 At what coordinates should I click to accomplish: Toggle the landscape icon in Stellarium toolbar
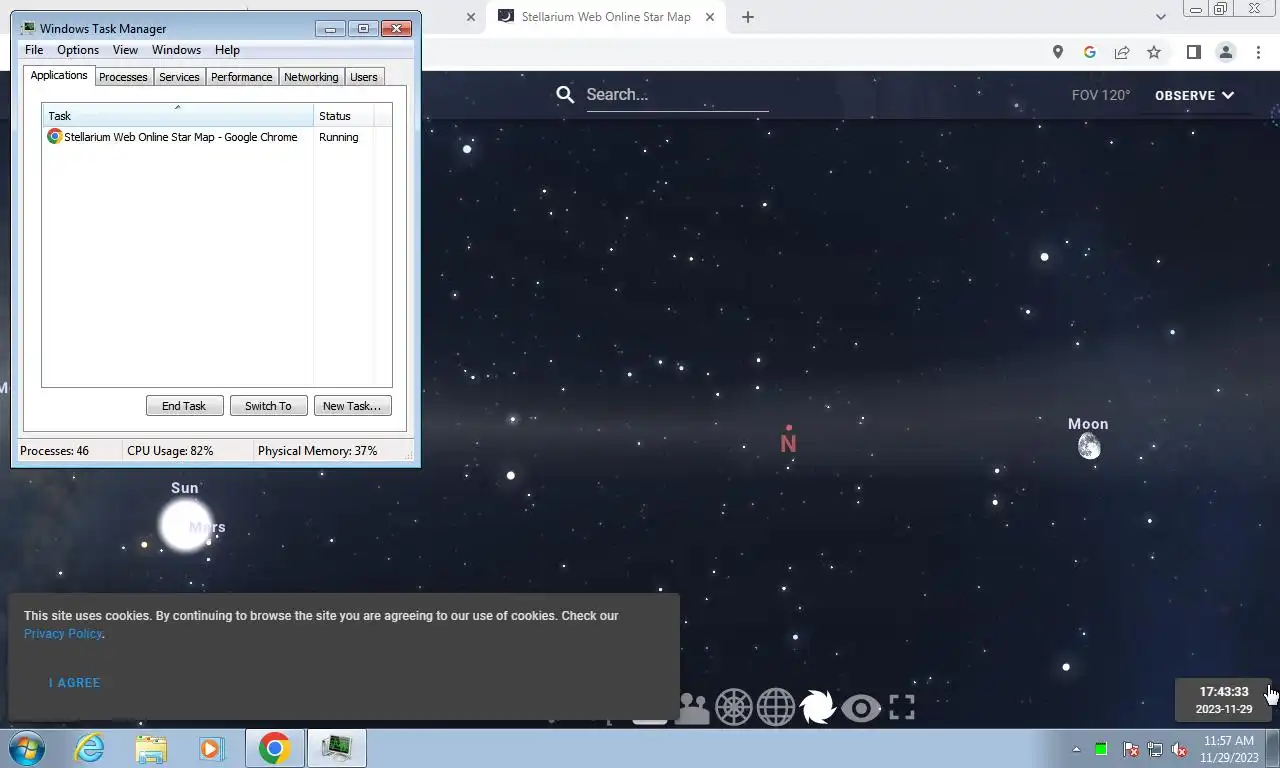[692, 707]
